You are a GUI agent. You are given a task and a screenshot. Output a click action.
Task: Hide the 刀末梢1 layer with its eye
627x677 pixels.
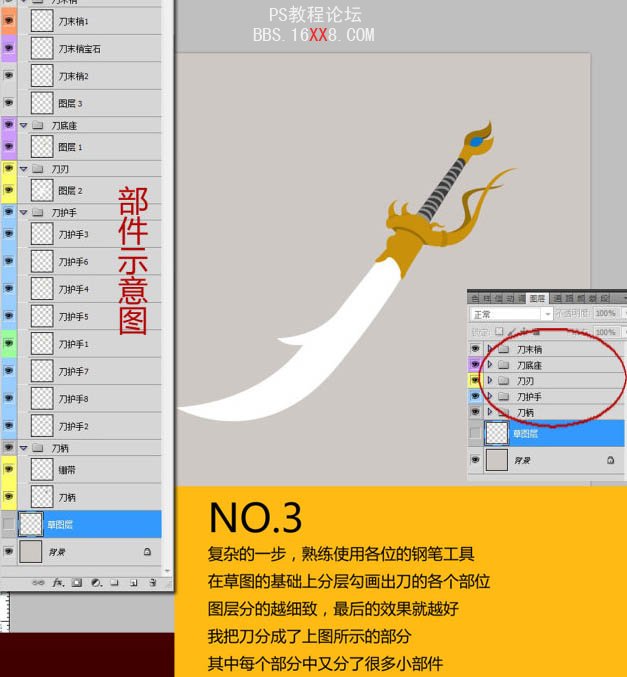(9, 21)
